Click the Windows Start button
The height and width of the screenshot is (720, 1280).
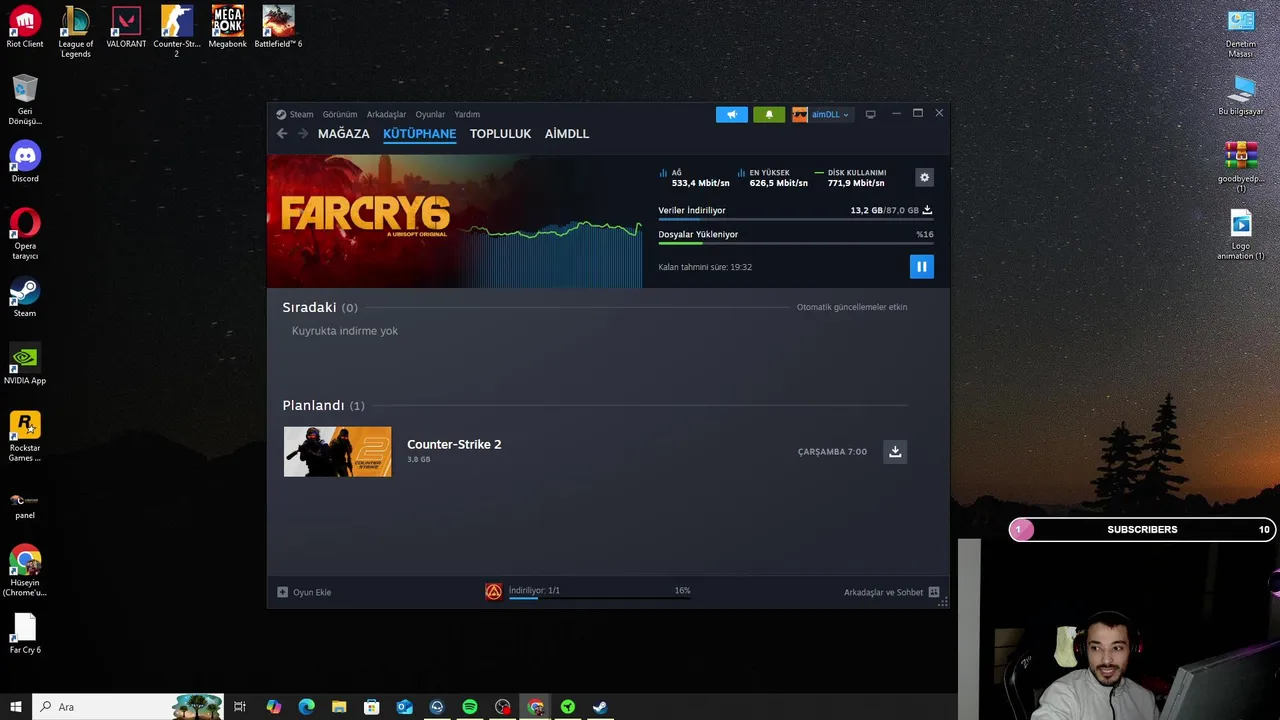point(16,707)
